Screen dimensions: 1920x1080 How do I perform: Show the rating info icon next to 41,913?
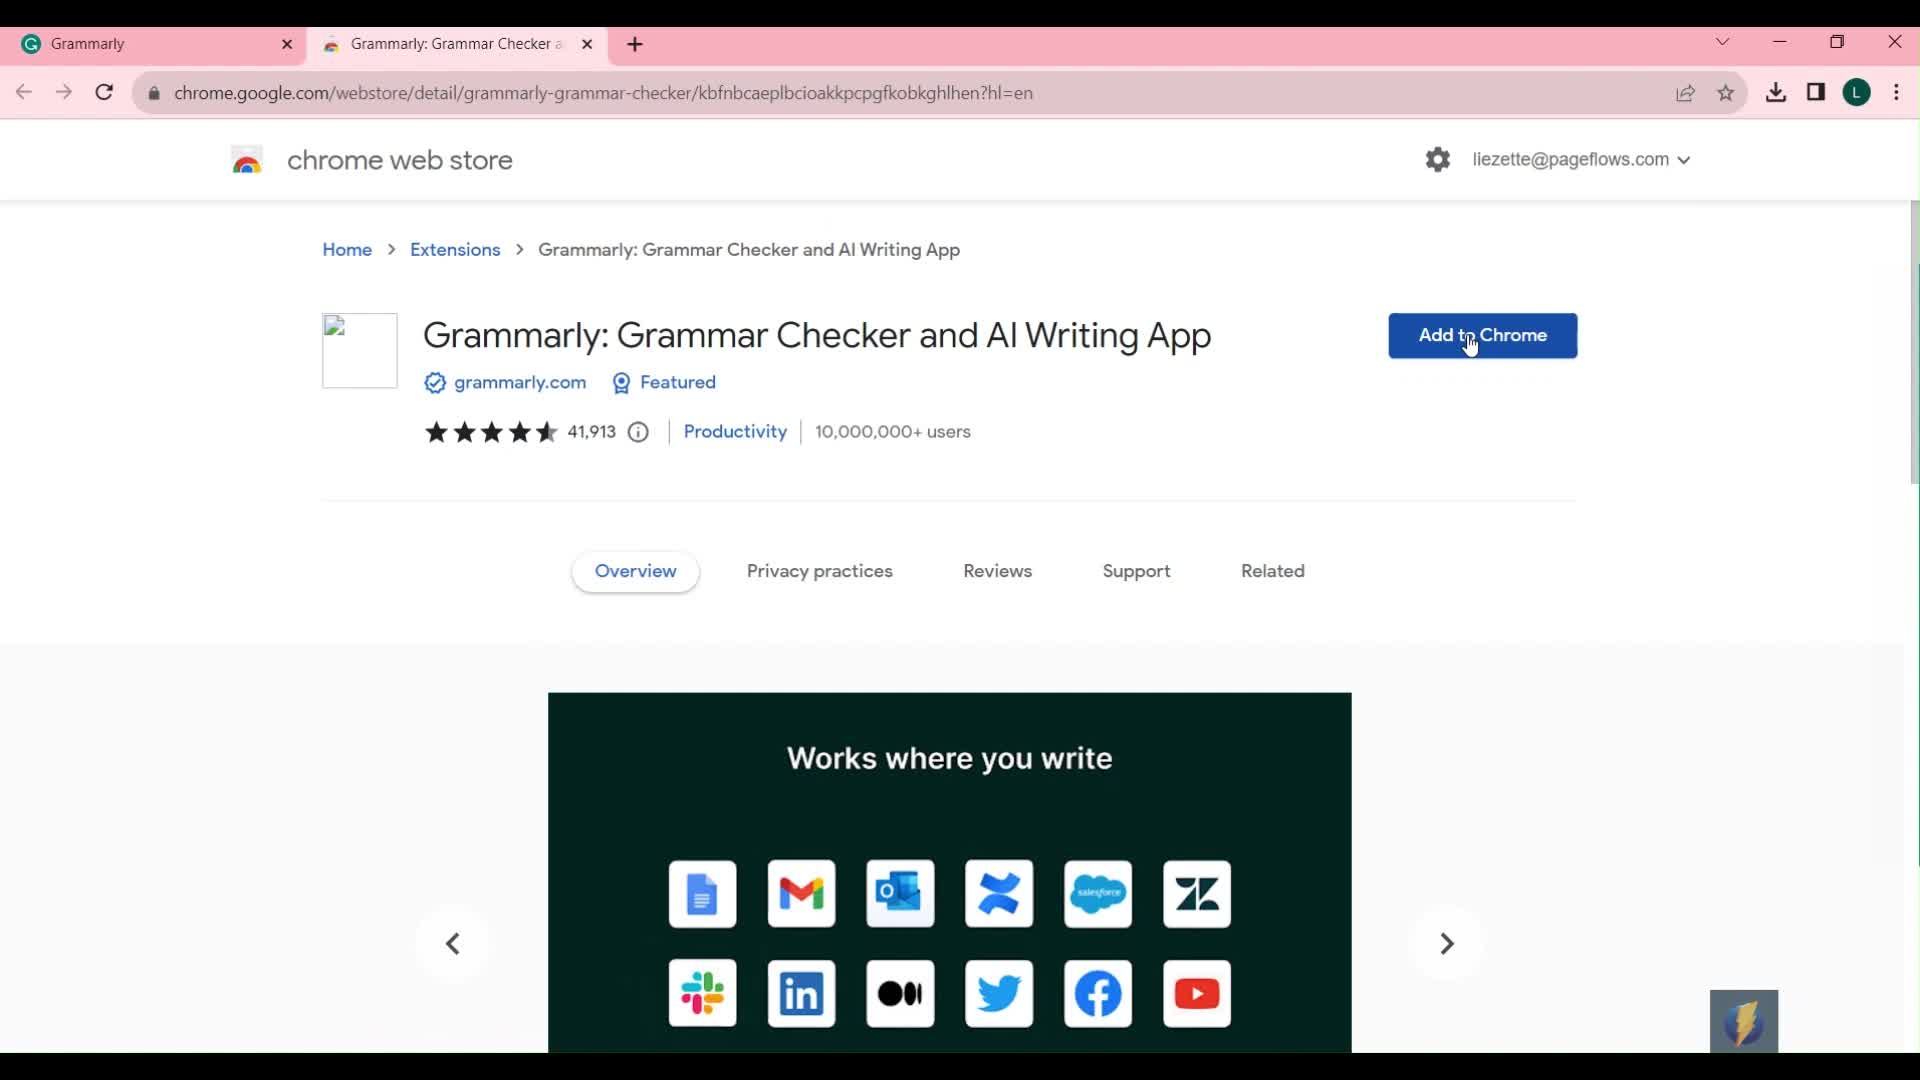638,432
